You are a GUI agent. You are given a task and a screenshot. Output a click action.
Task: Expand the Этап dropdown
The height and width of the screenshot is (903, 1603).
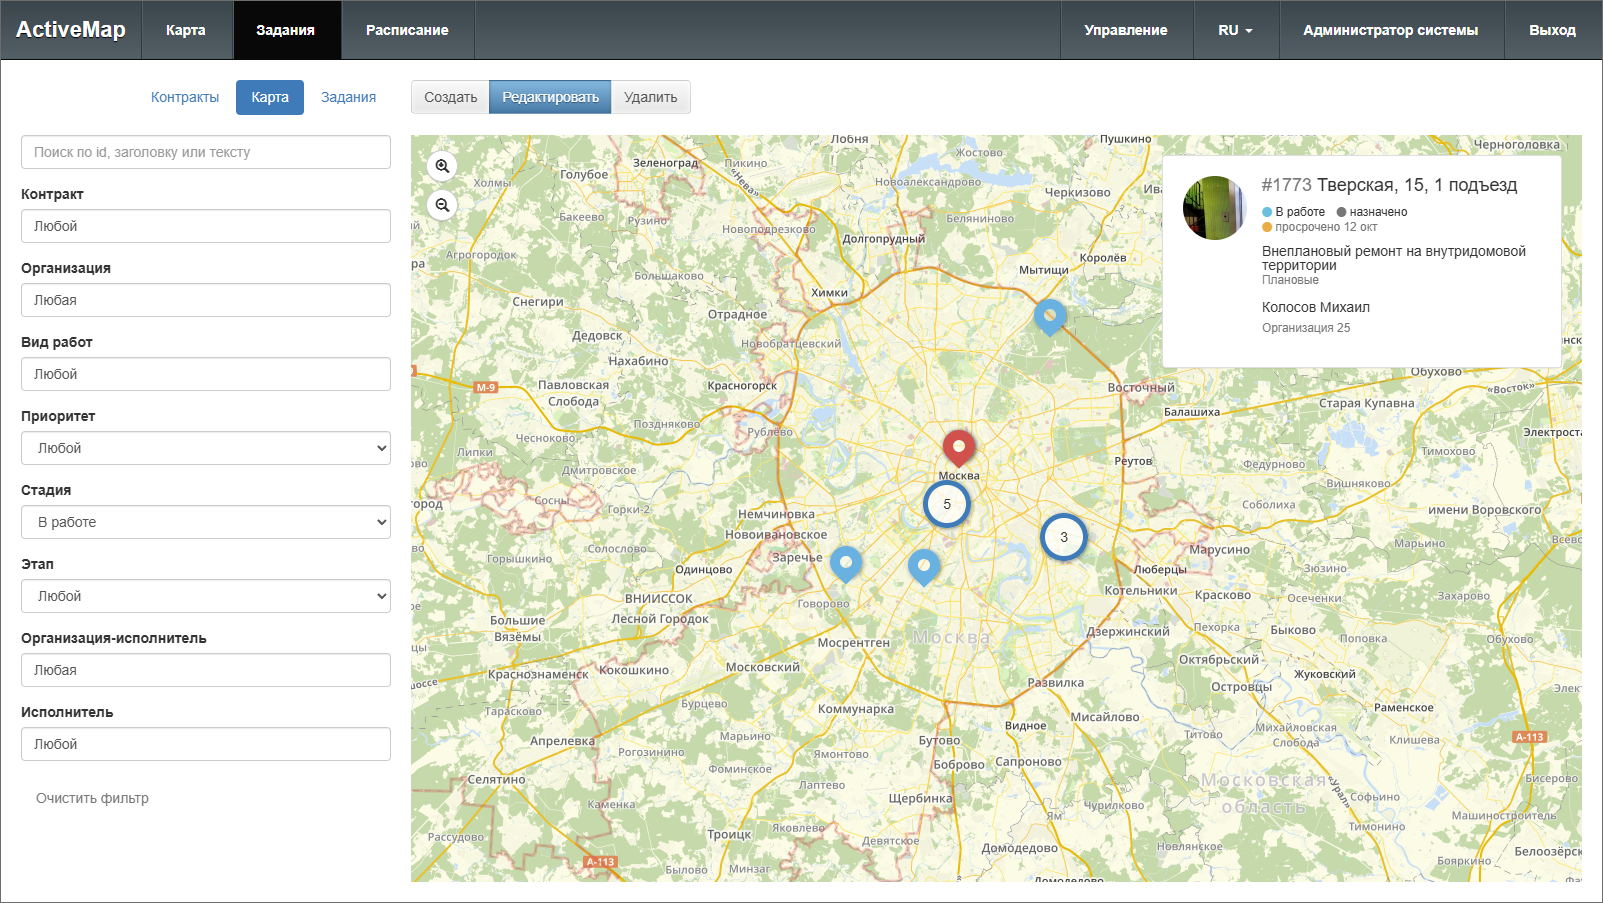point(206,596)
